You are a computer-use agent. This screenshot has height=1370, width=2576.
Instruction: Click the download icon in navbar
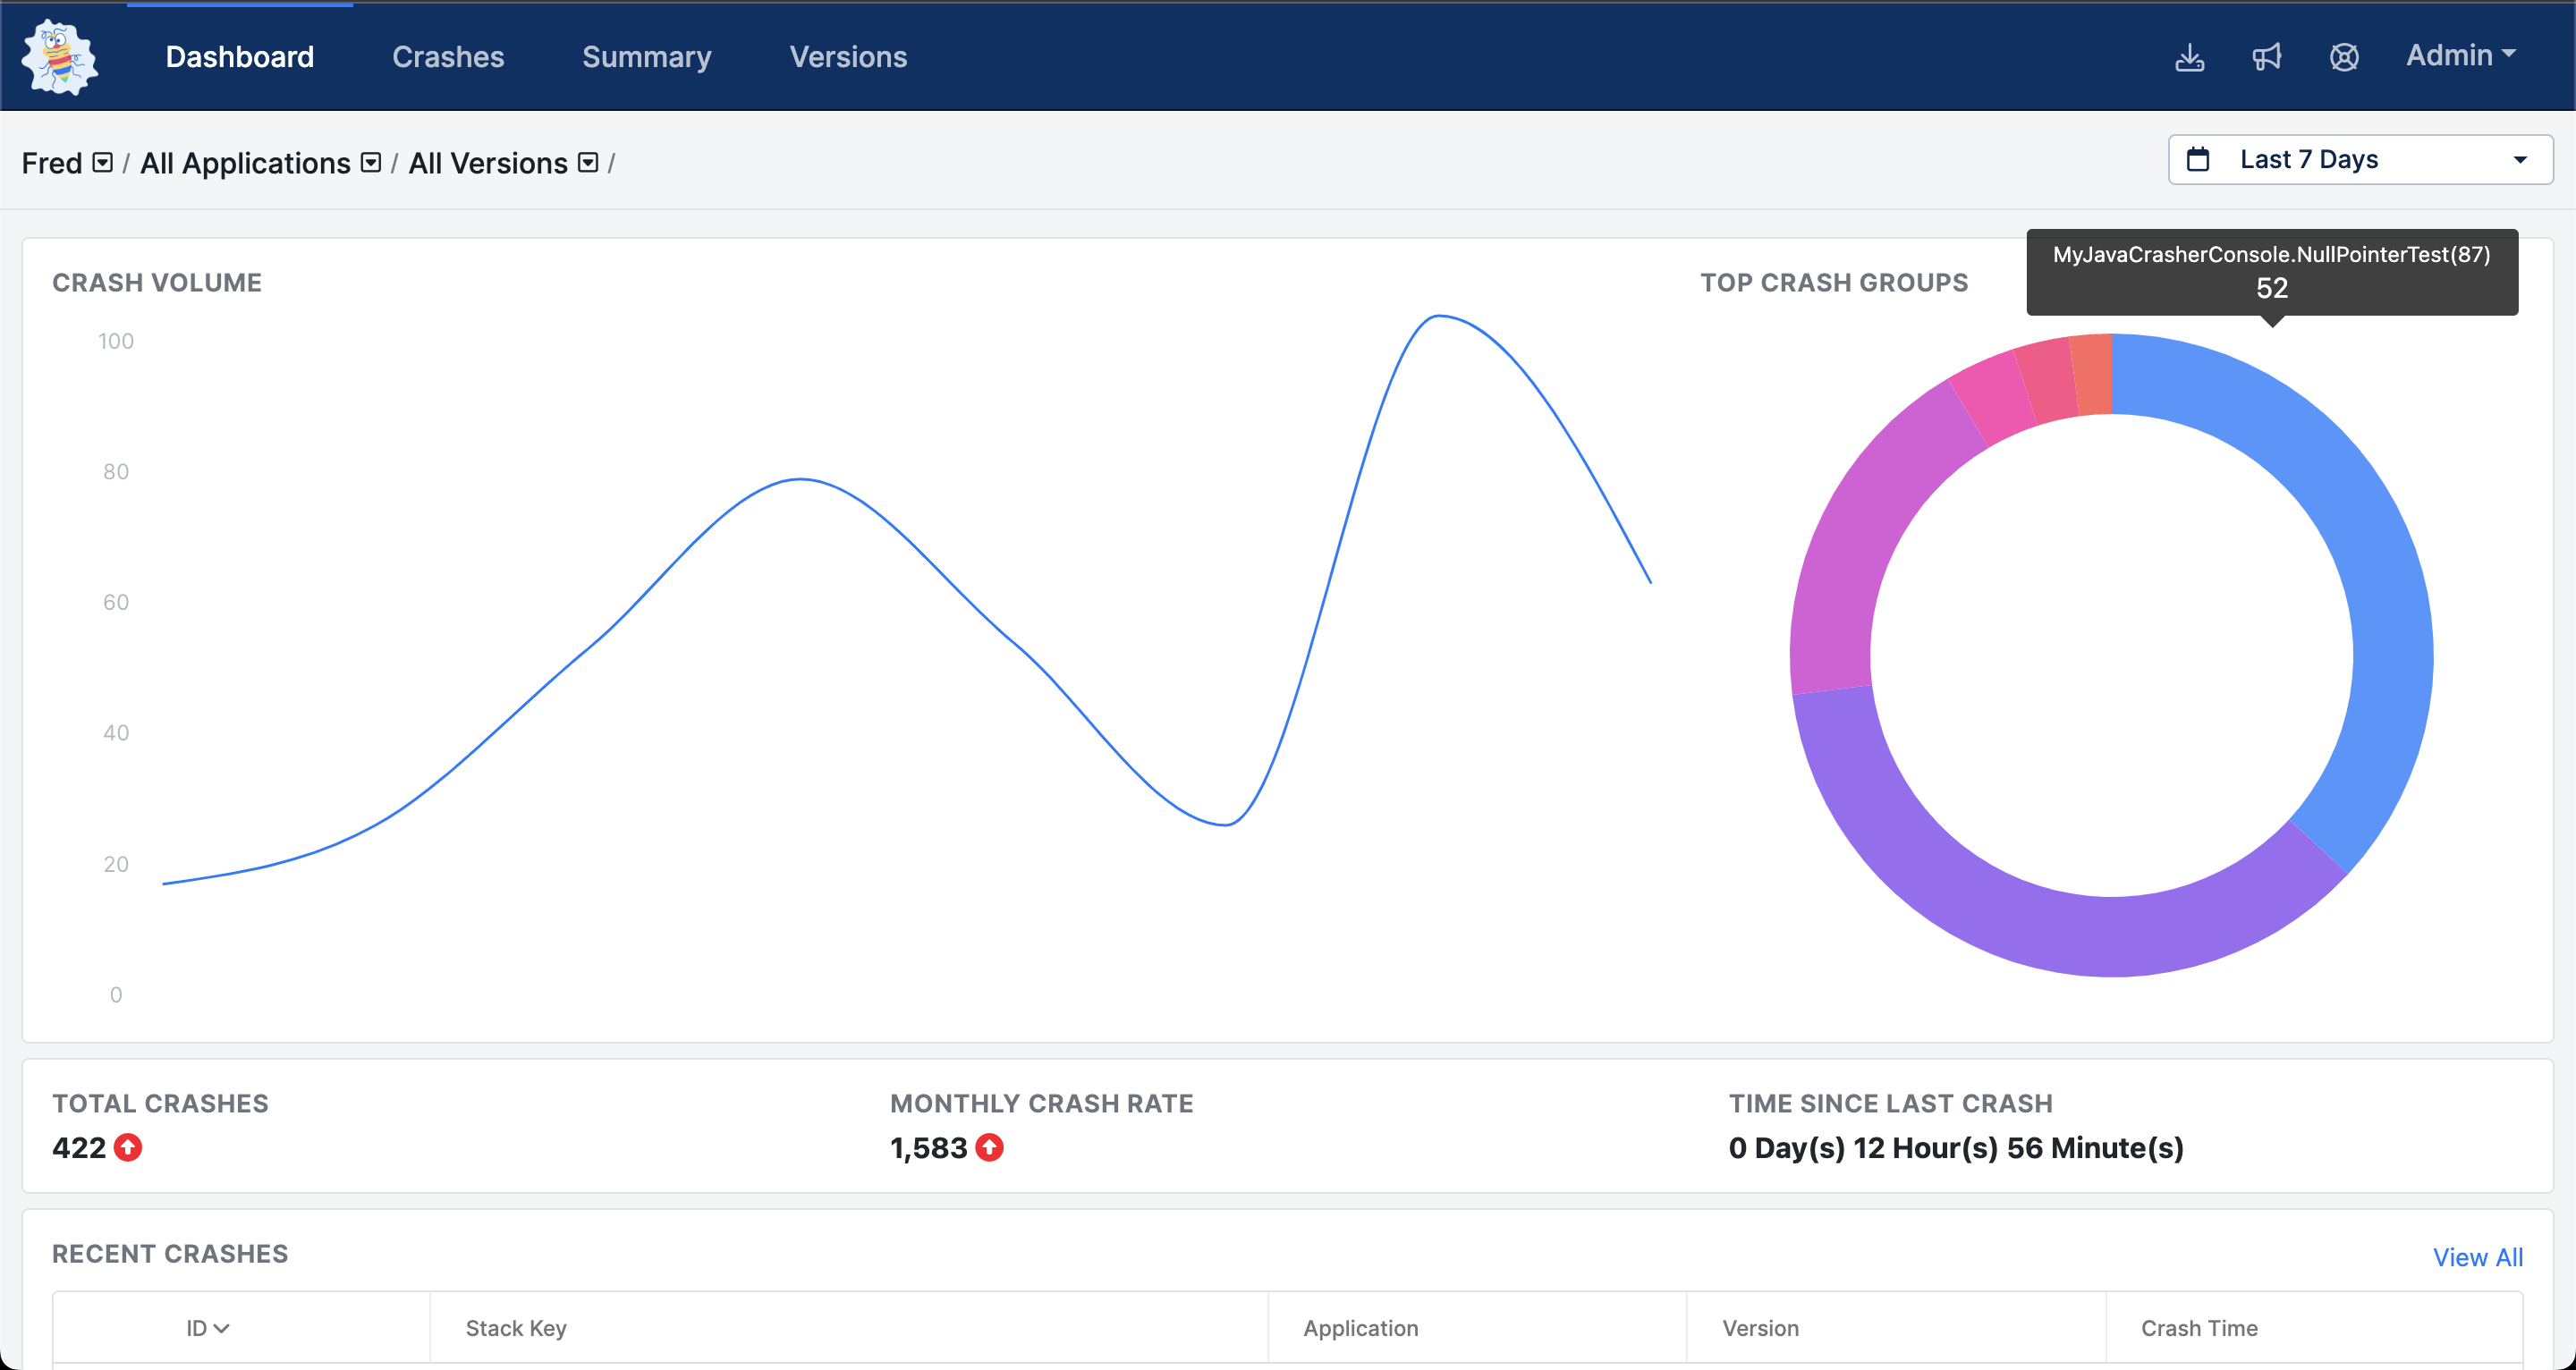tap(2189, 57)
